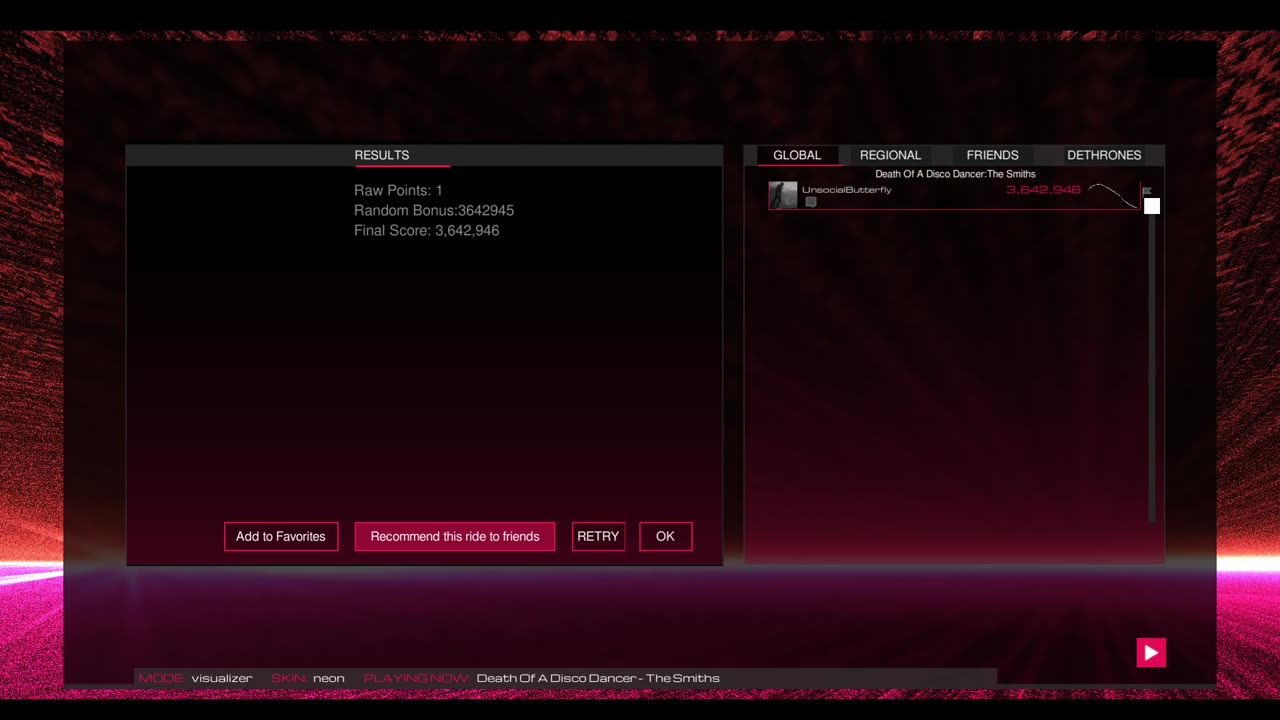Click the PLAYING NOW song title
1280x720 pixels.
point(598,678)
